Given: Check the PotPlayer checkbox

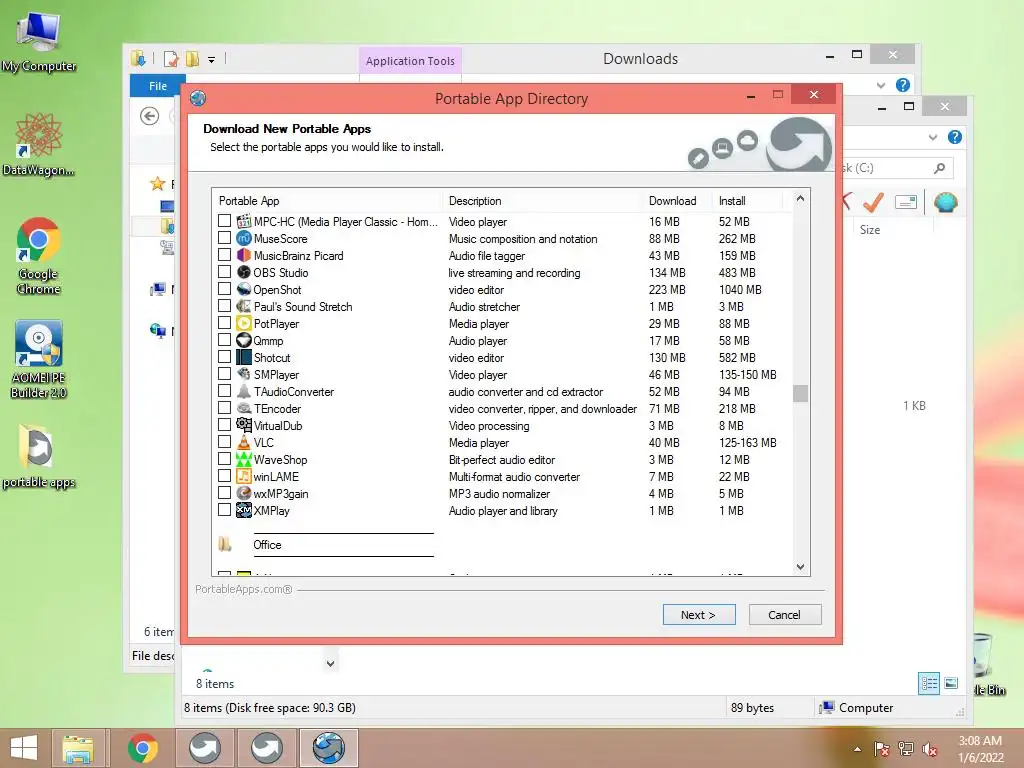Looking at the screenshot, I should [x=225, y=323].
